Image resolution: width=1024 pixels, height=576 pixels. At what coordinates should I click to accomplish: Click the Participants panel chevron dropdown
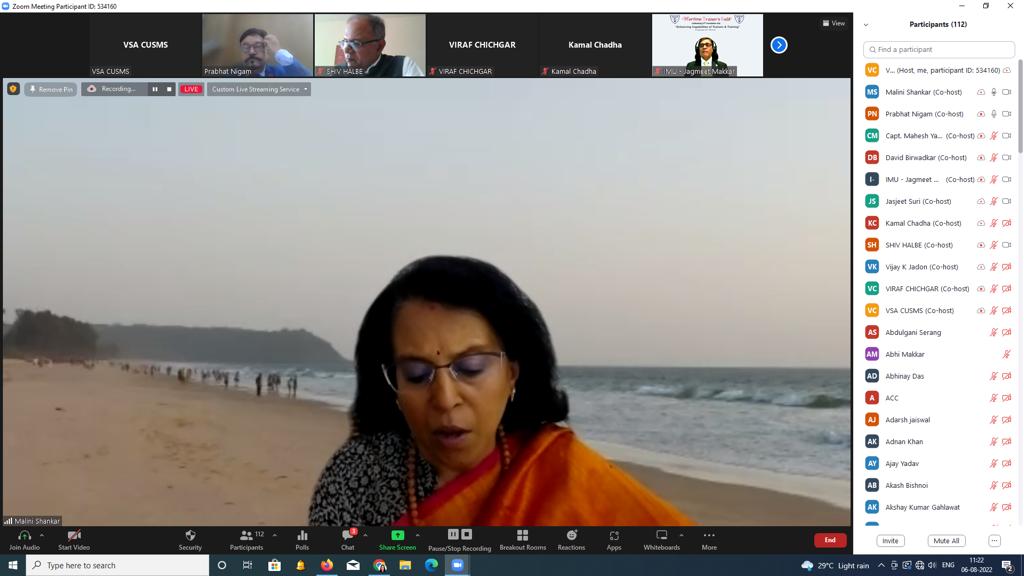866,25
